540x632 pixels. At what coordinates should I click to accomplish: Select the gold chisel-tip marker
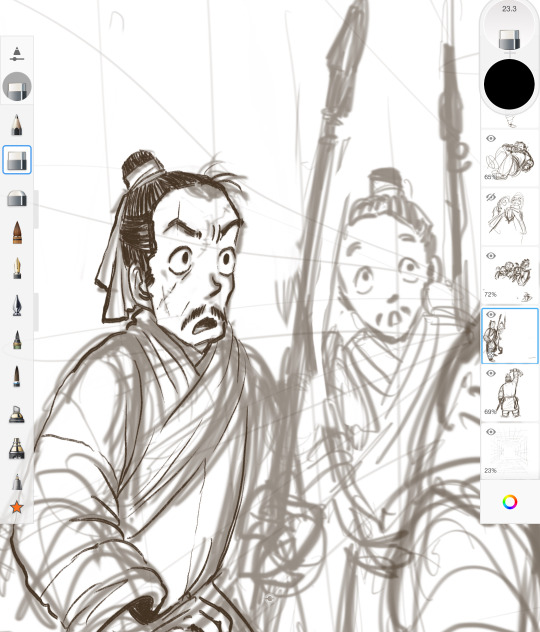tap(17, 415)
